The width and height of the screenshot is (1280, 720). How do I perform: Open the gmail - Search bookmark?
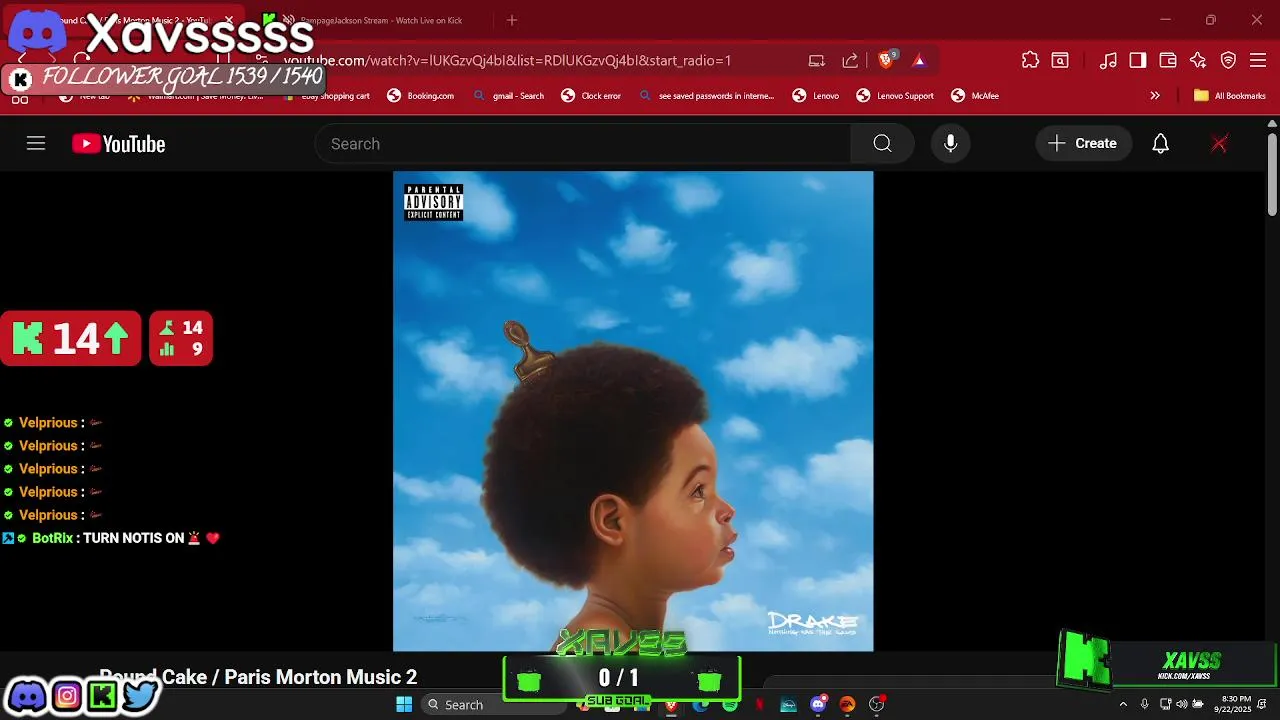click(x=509, y=96)
